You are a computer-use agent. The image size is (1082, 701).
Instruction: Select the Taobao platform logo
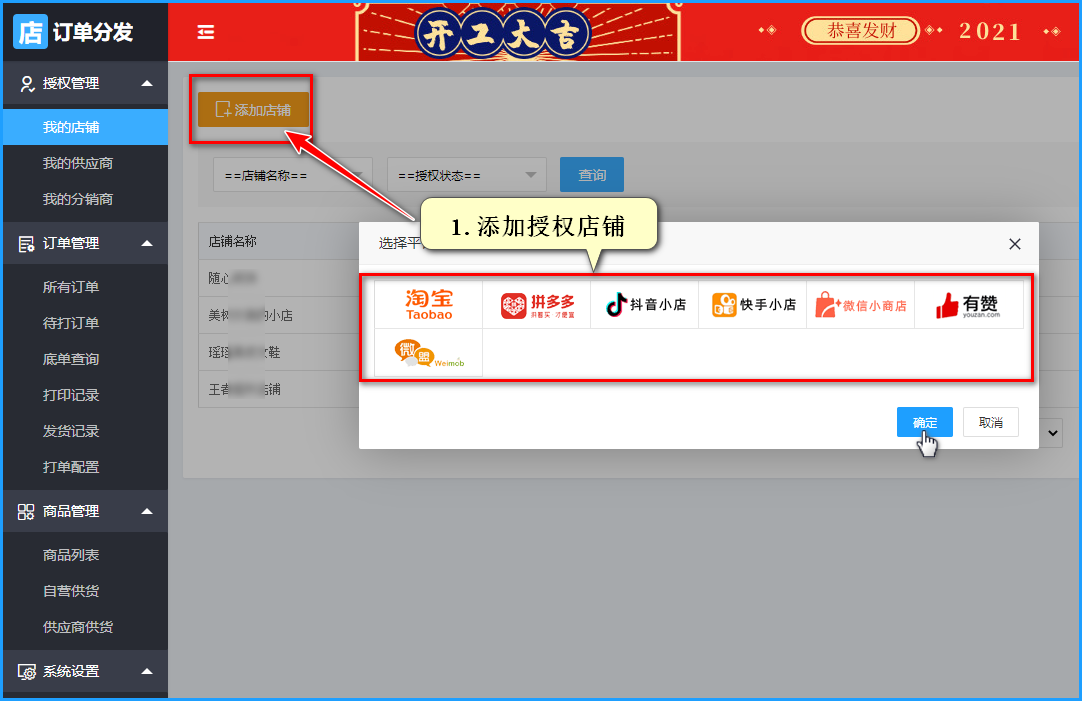click(428, 305)
